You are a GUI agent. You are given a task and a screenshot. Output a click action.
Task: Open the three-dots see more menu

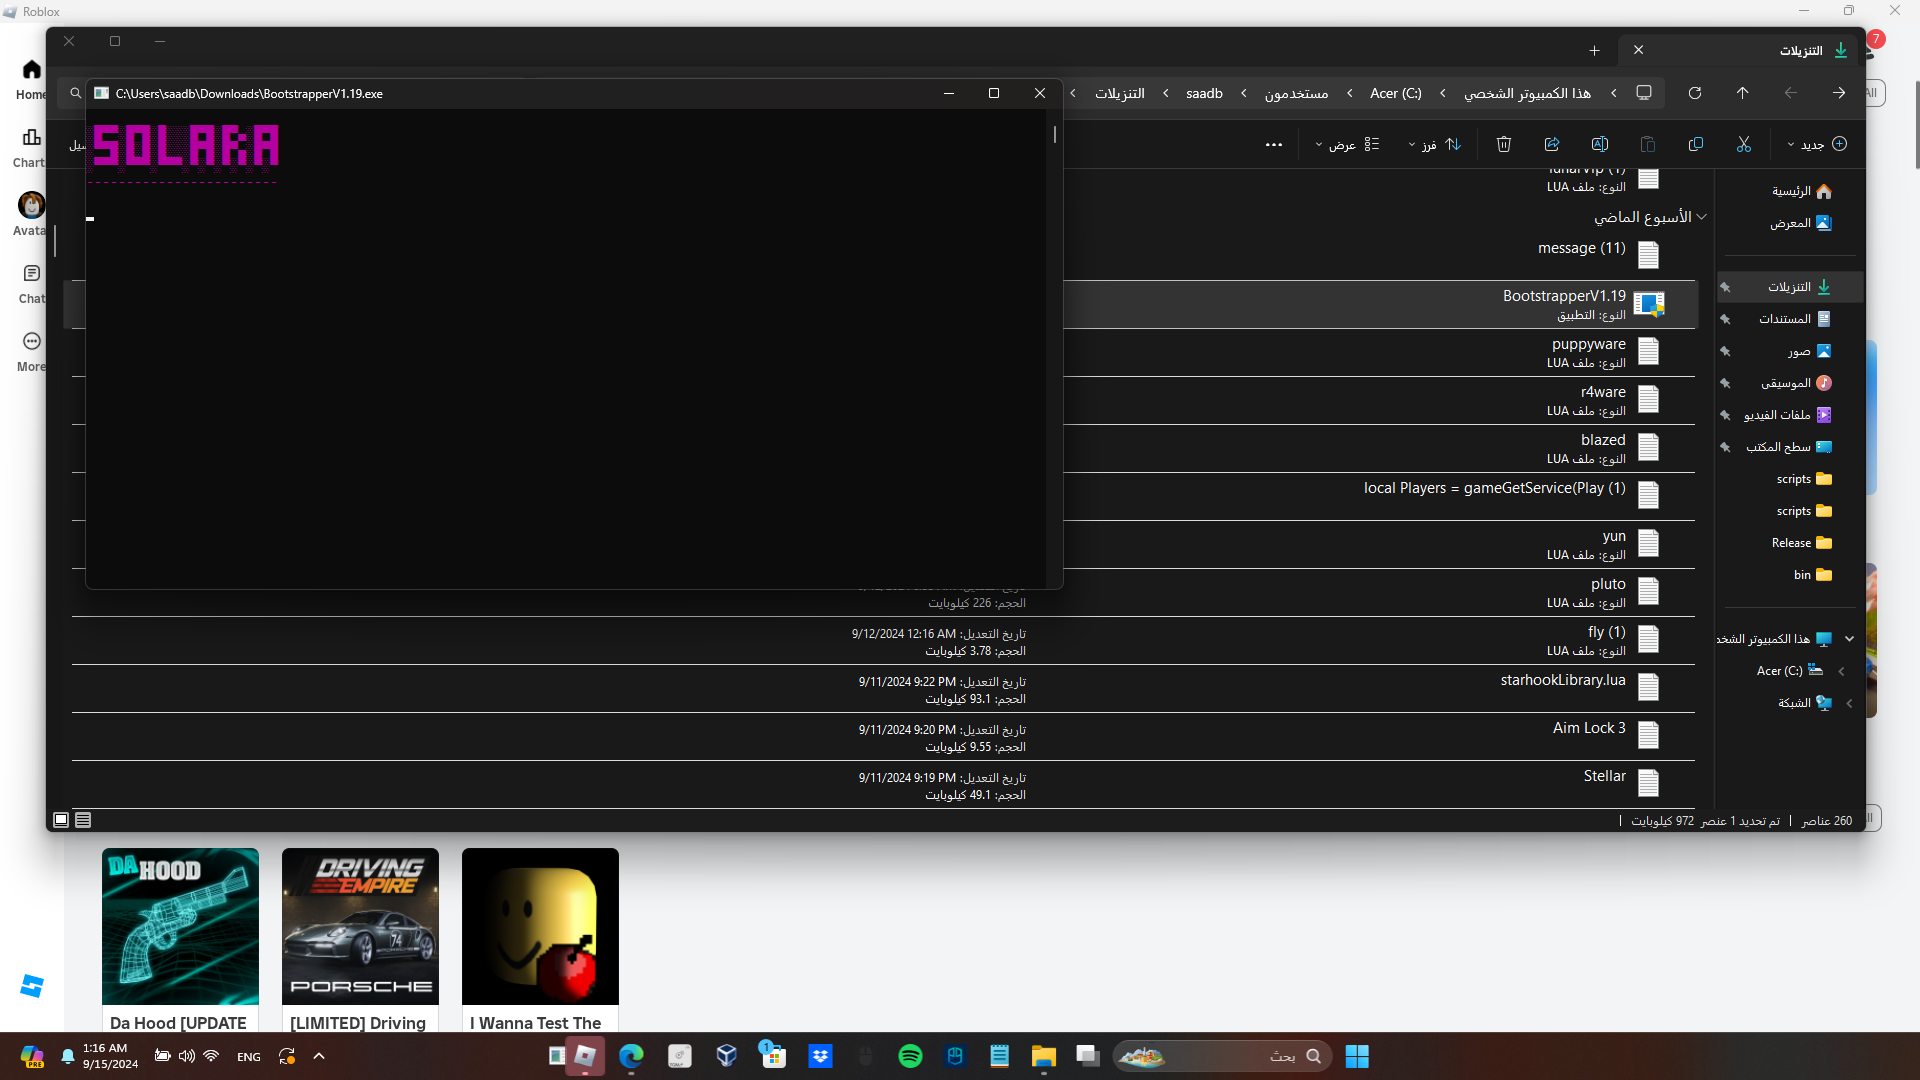[x=1273, y=144]
